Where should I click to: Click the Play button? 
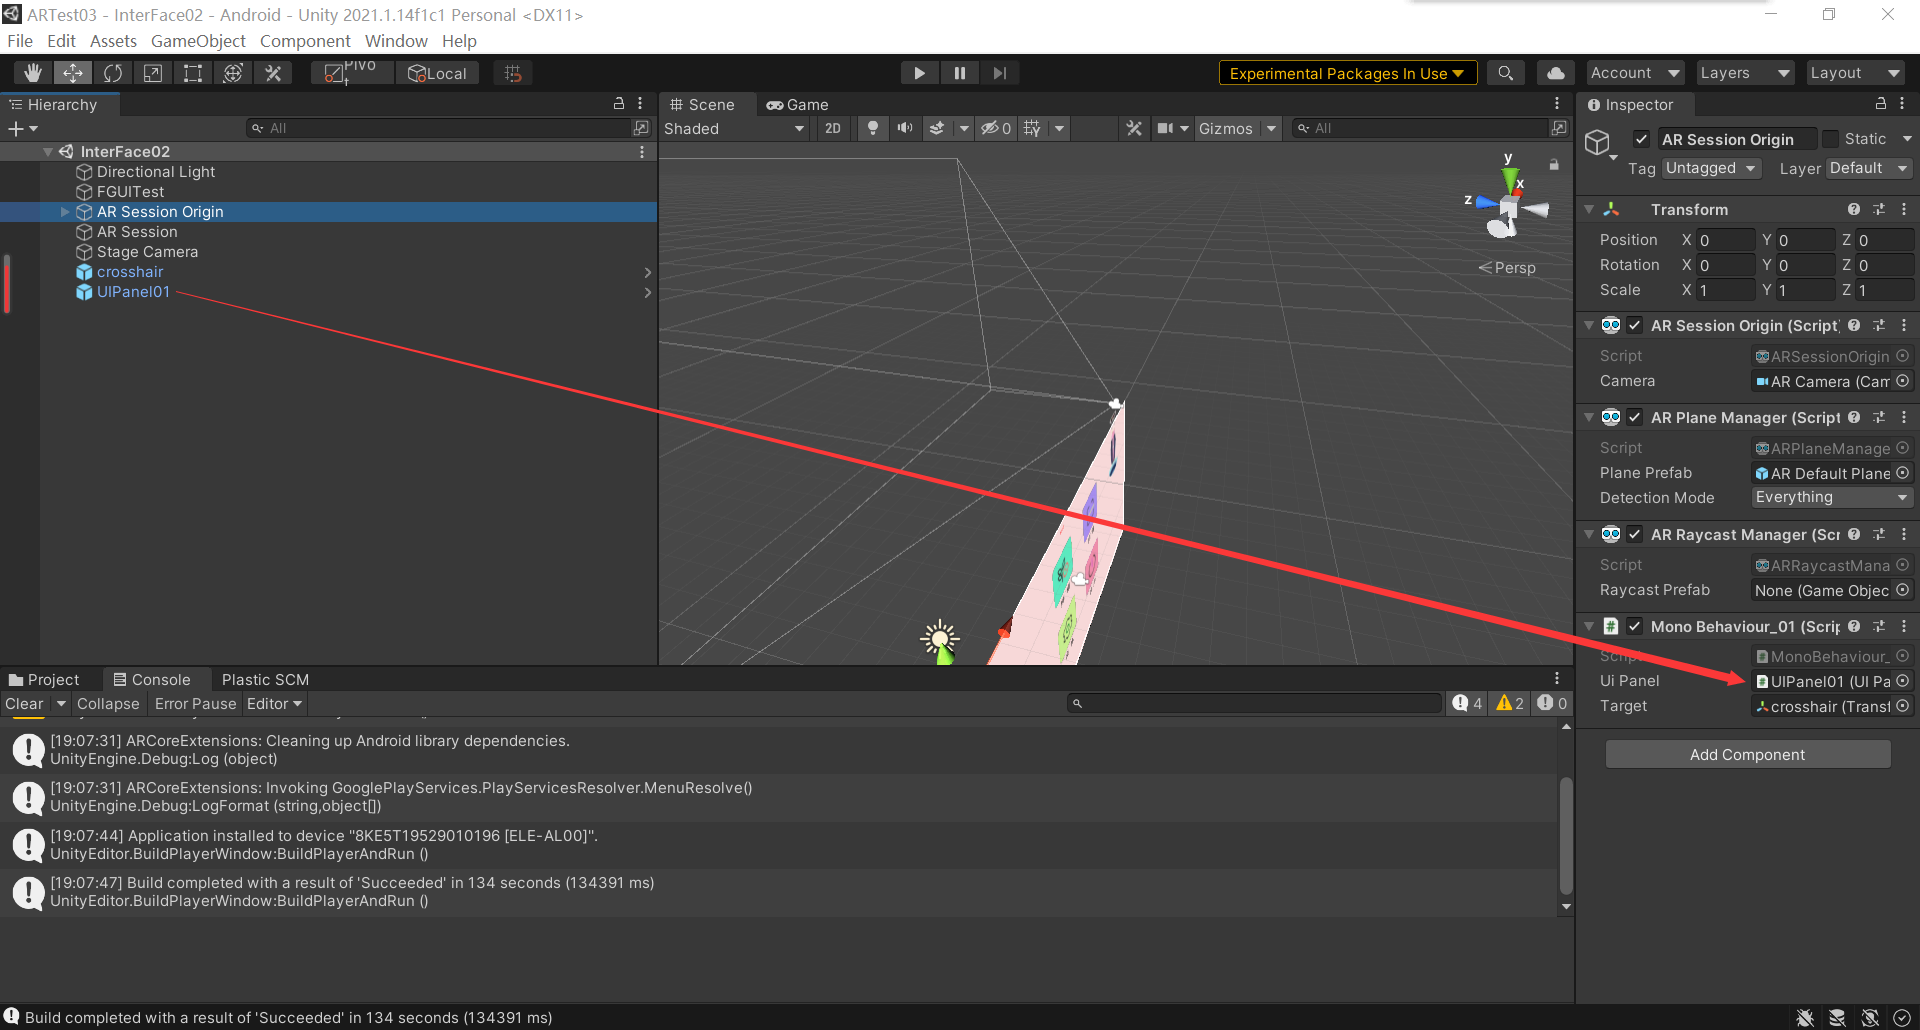[x=919, y=73]
